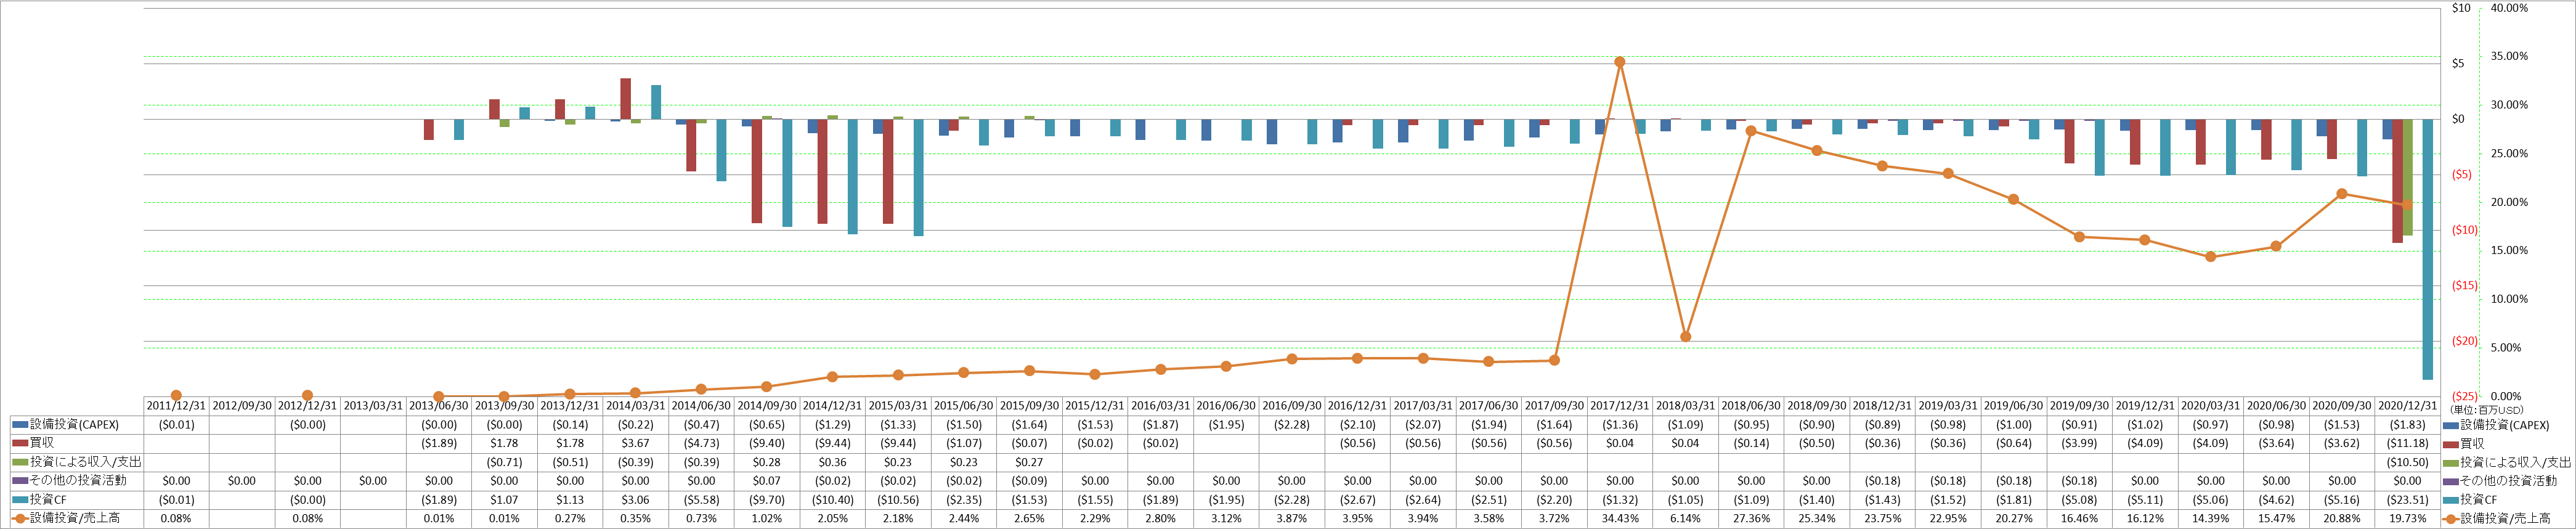Select the ($5.58) investment CF cell

point(701,500)
